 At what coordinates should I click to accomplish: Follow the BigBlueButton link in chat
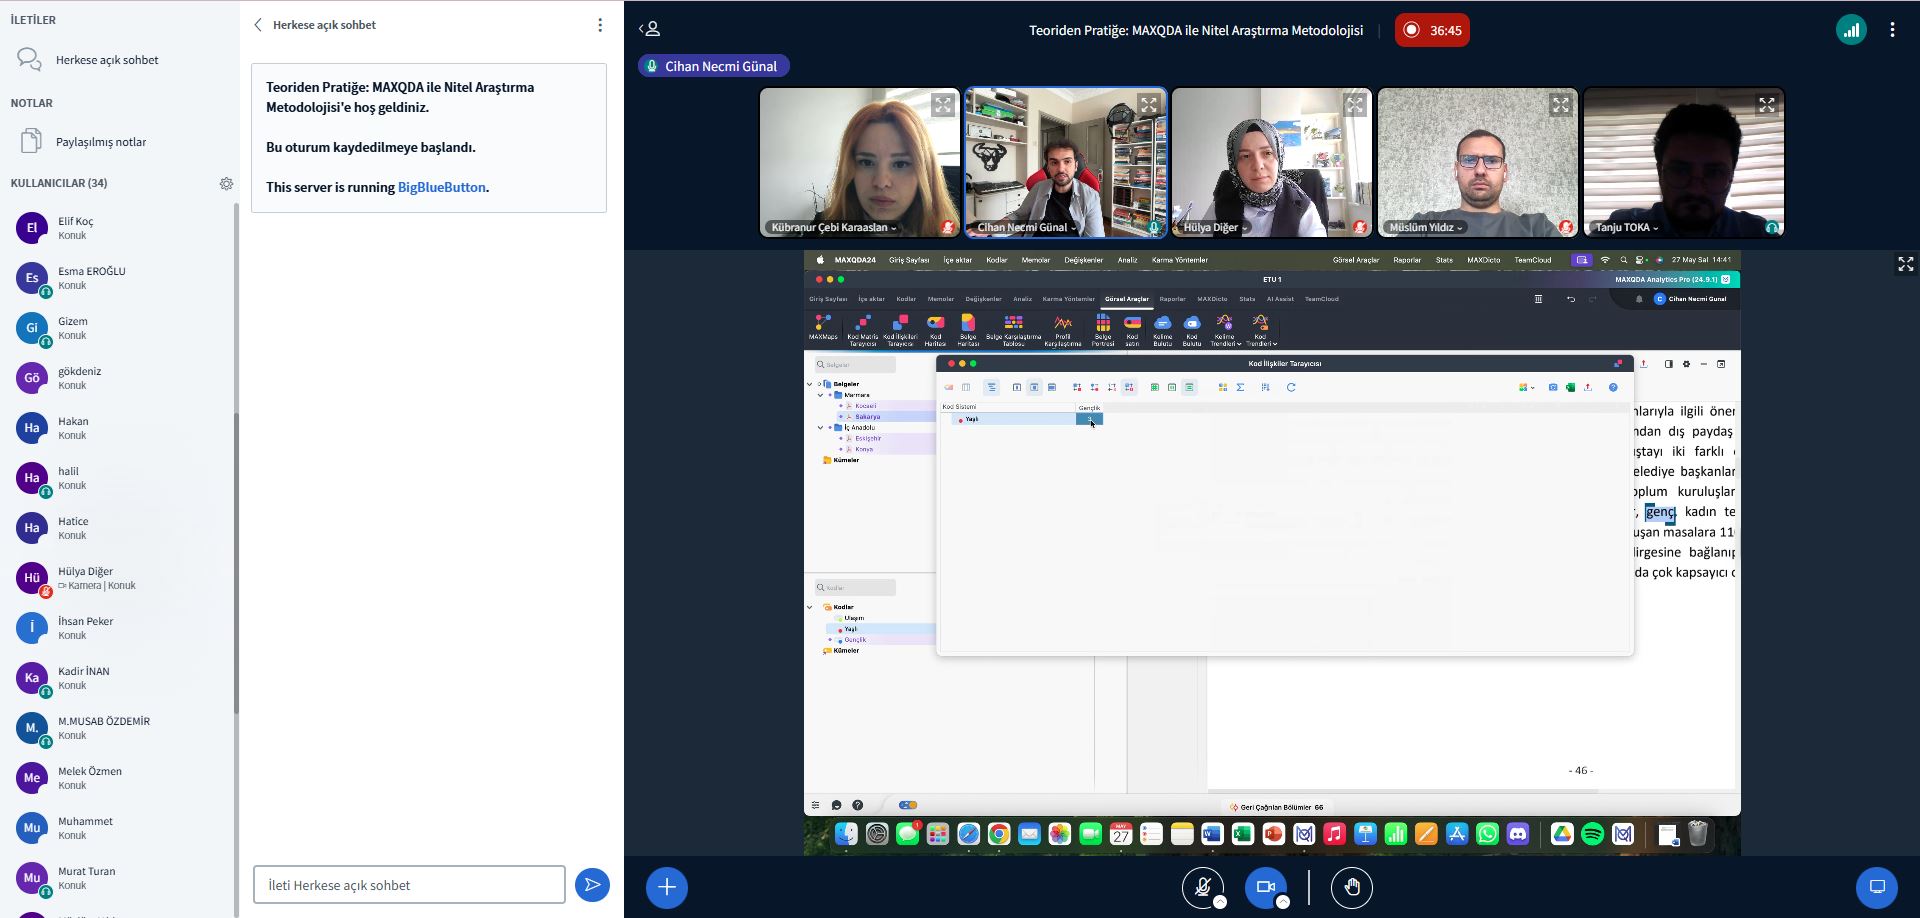(441, 187)
